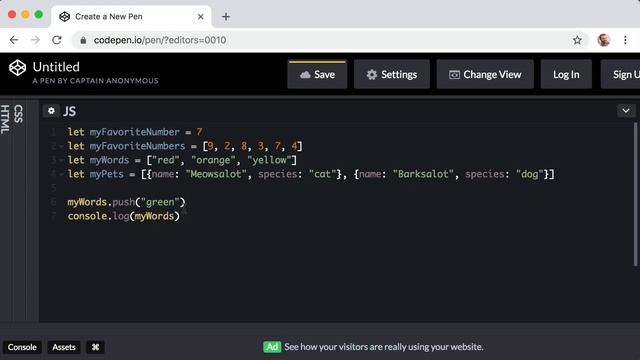Viewport: 640px width, 360px height.
Task: Click the layout icon on Change View
Action: click(454, 75)
